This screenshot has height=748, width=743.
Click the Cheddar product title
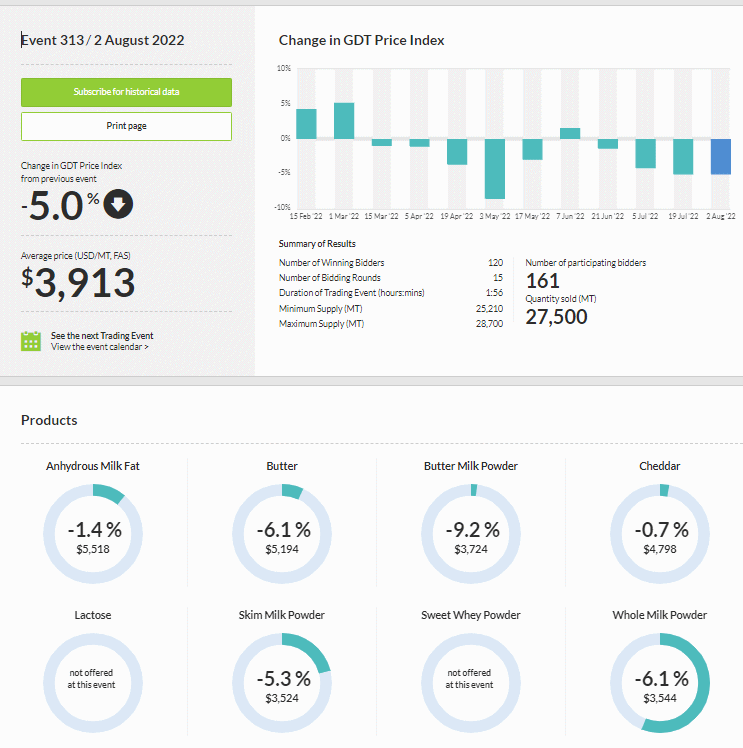coord(660,466)
